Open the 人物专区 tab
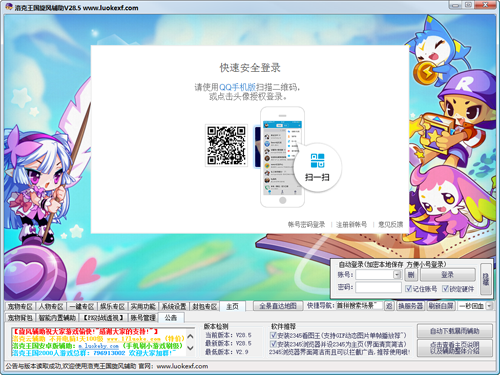 pyautogui.click(x=51, y=306)
